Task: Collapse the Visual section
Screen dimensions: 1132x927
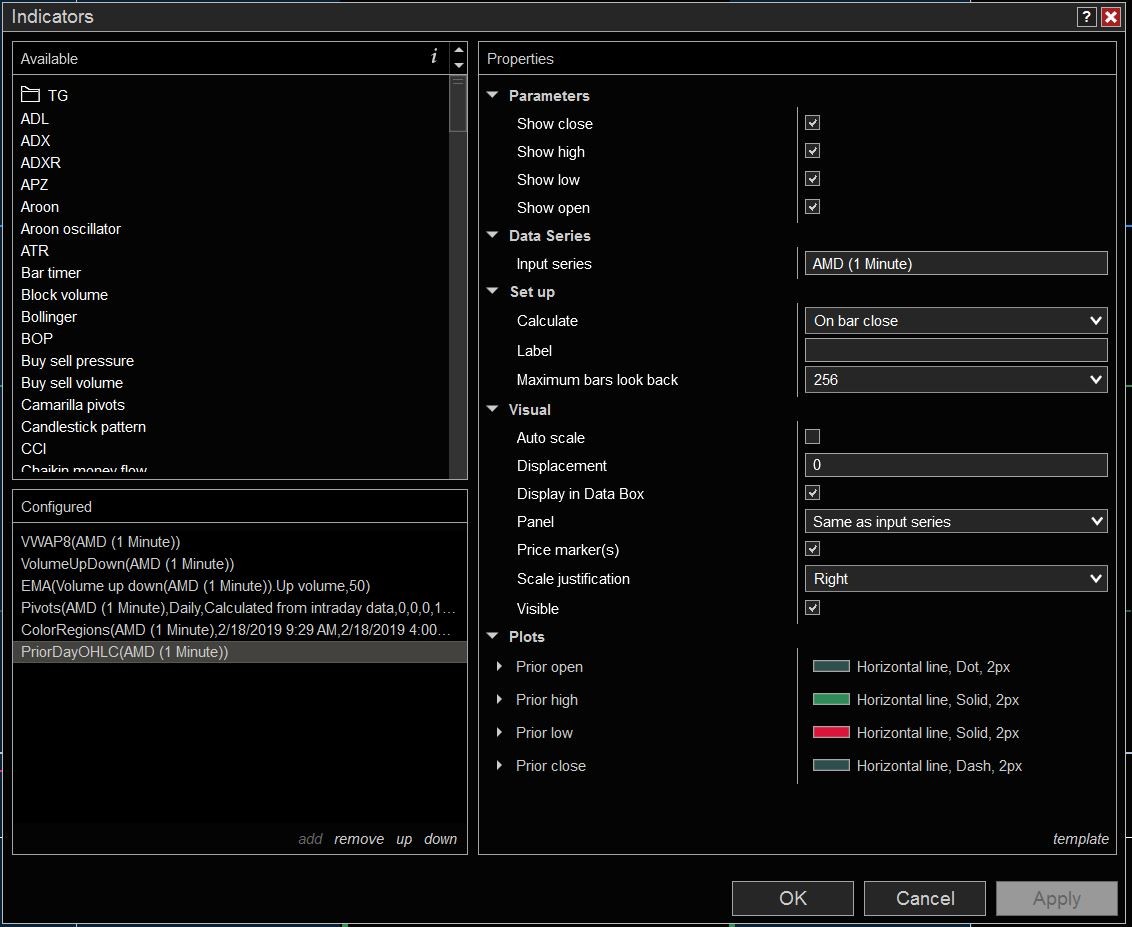Action: 493,409
